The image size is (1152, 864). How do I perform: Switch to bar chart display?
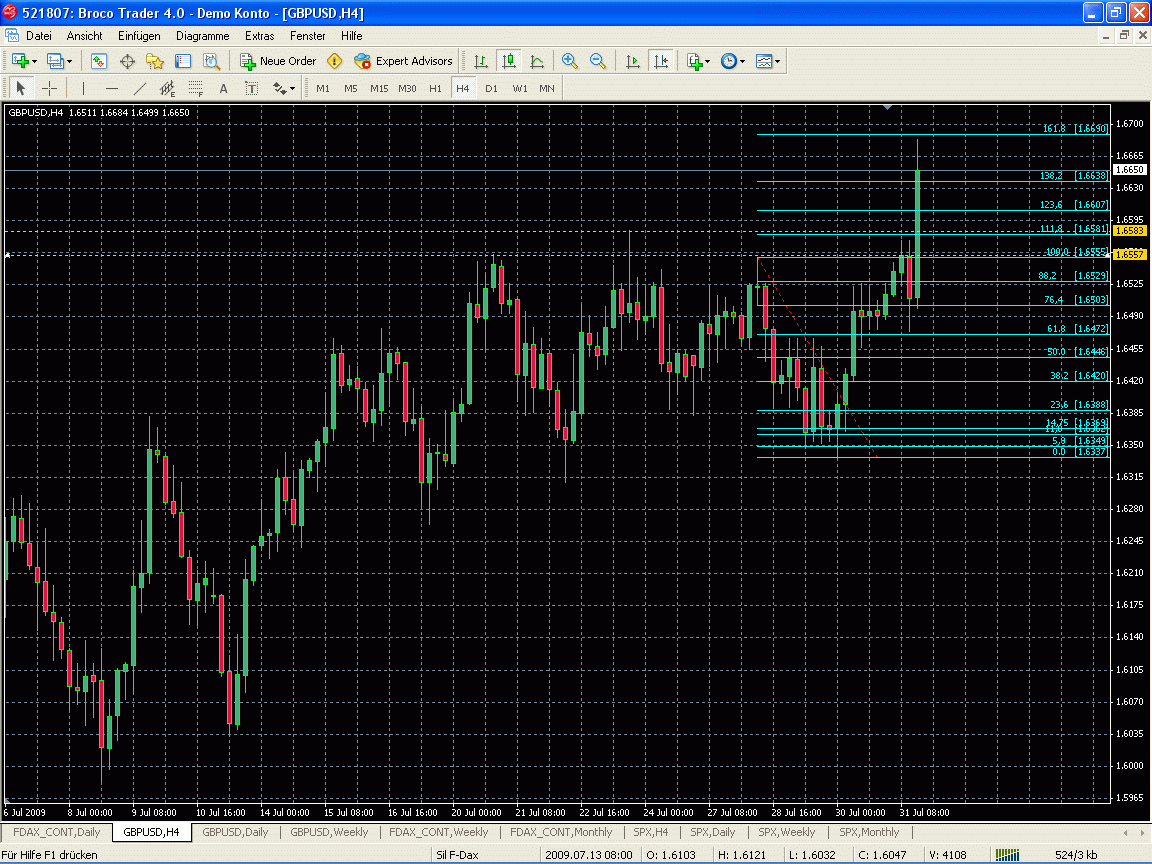coord(480,62)
